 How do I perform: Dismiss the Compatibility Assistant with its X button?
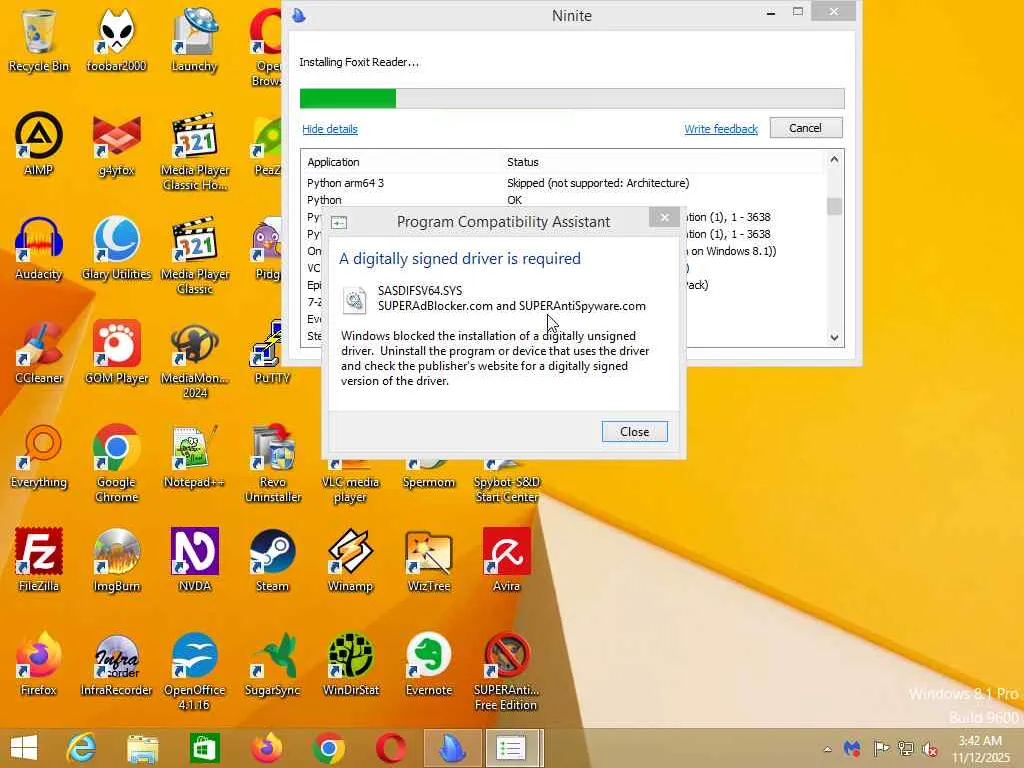(x=664, y=217)
